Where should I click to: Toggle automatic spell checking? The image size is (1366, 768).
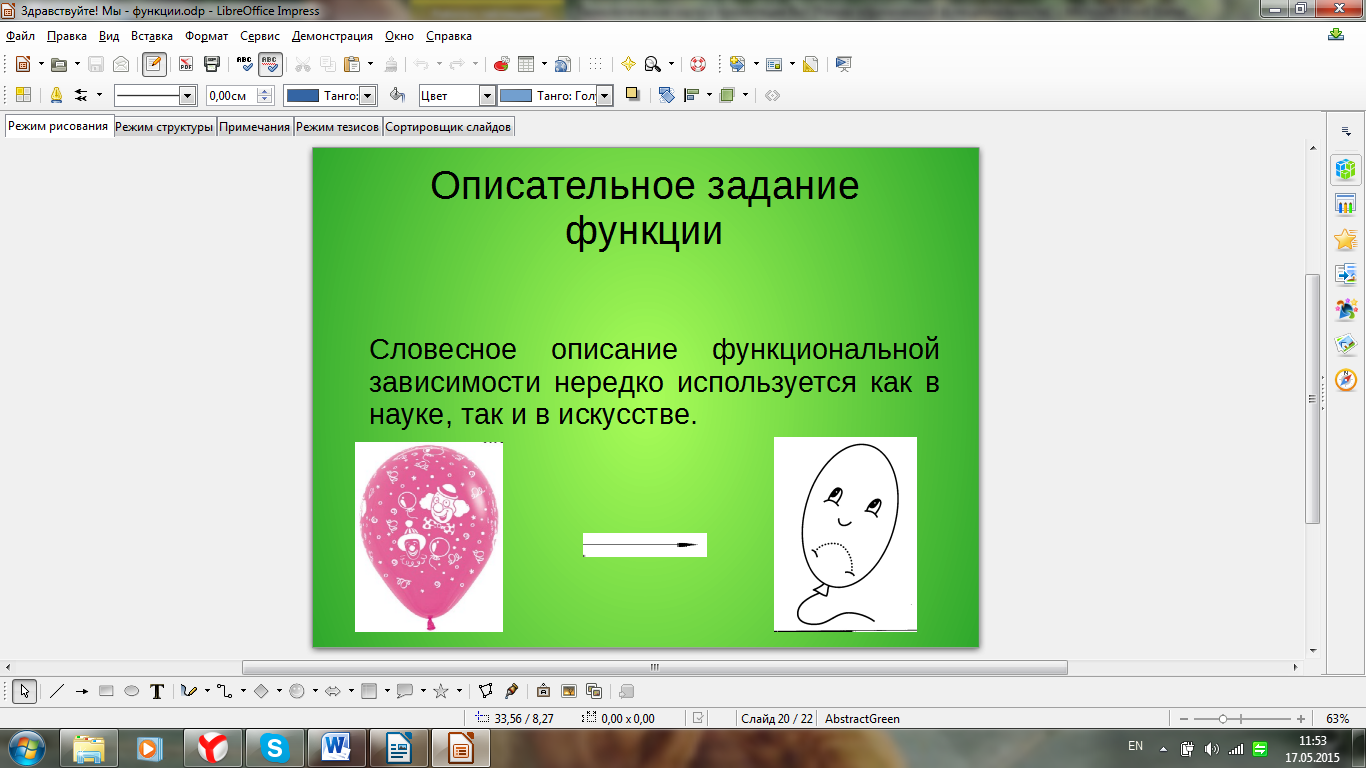click(x=270, y=64)
